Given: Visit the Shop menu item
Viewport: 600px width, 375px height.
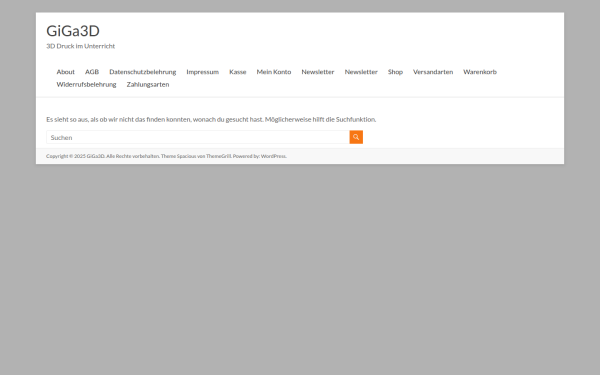Looking at the screenshot, I should pos(395,72).
